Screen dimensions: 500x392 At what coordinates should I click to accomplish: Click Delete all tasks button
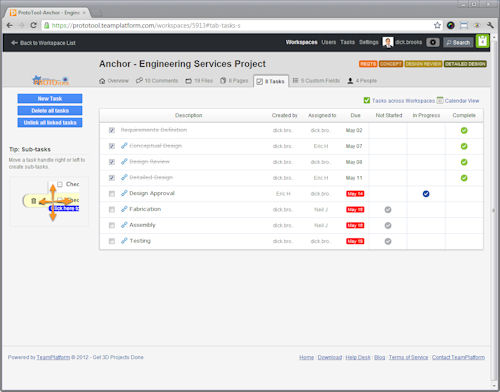coord(50,110)
